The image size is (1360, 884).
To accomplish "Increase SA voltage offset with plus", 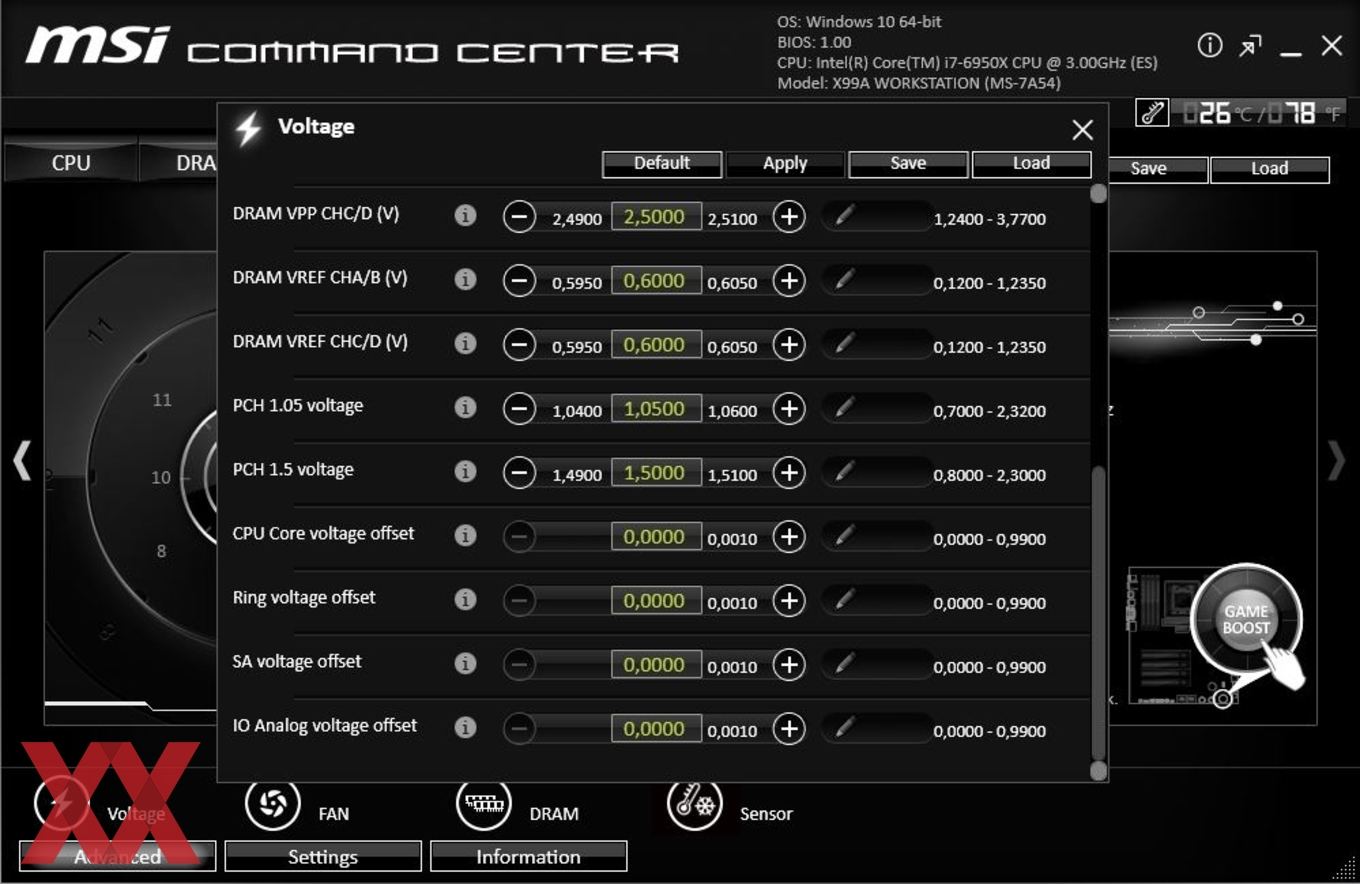I will point(789,665).
